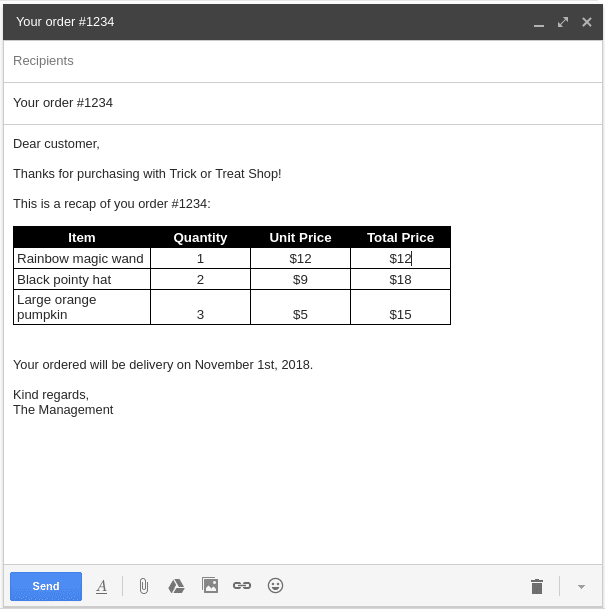
Task: Click the $18 total price cell
Action: (400, 279)
